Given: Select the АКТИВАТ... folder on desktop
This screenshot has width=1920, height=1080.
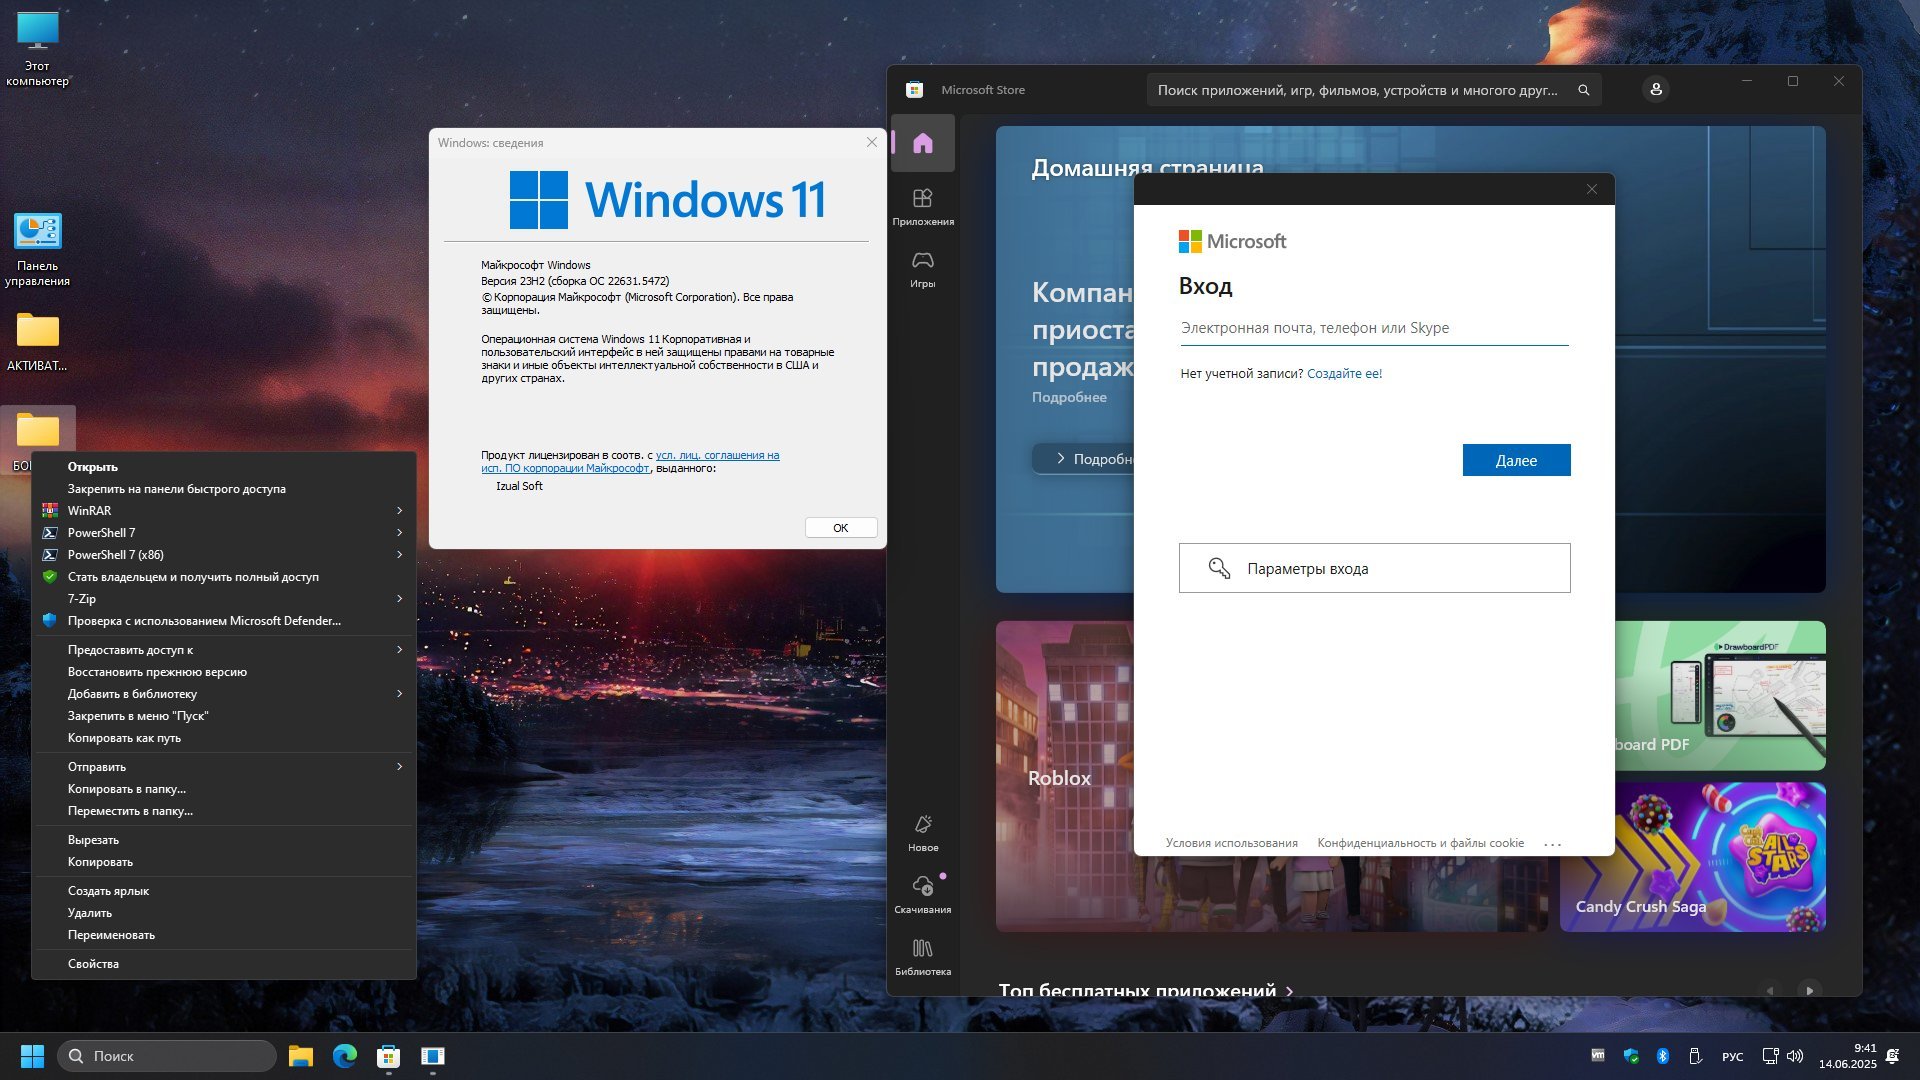Looking at the screenshot, I should [37, 342].
